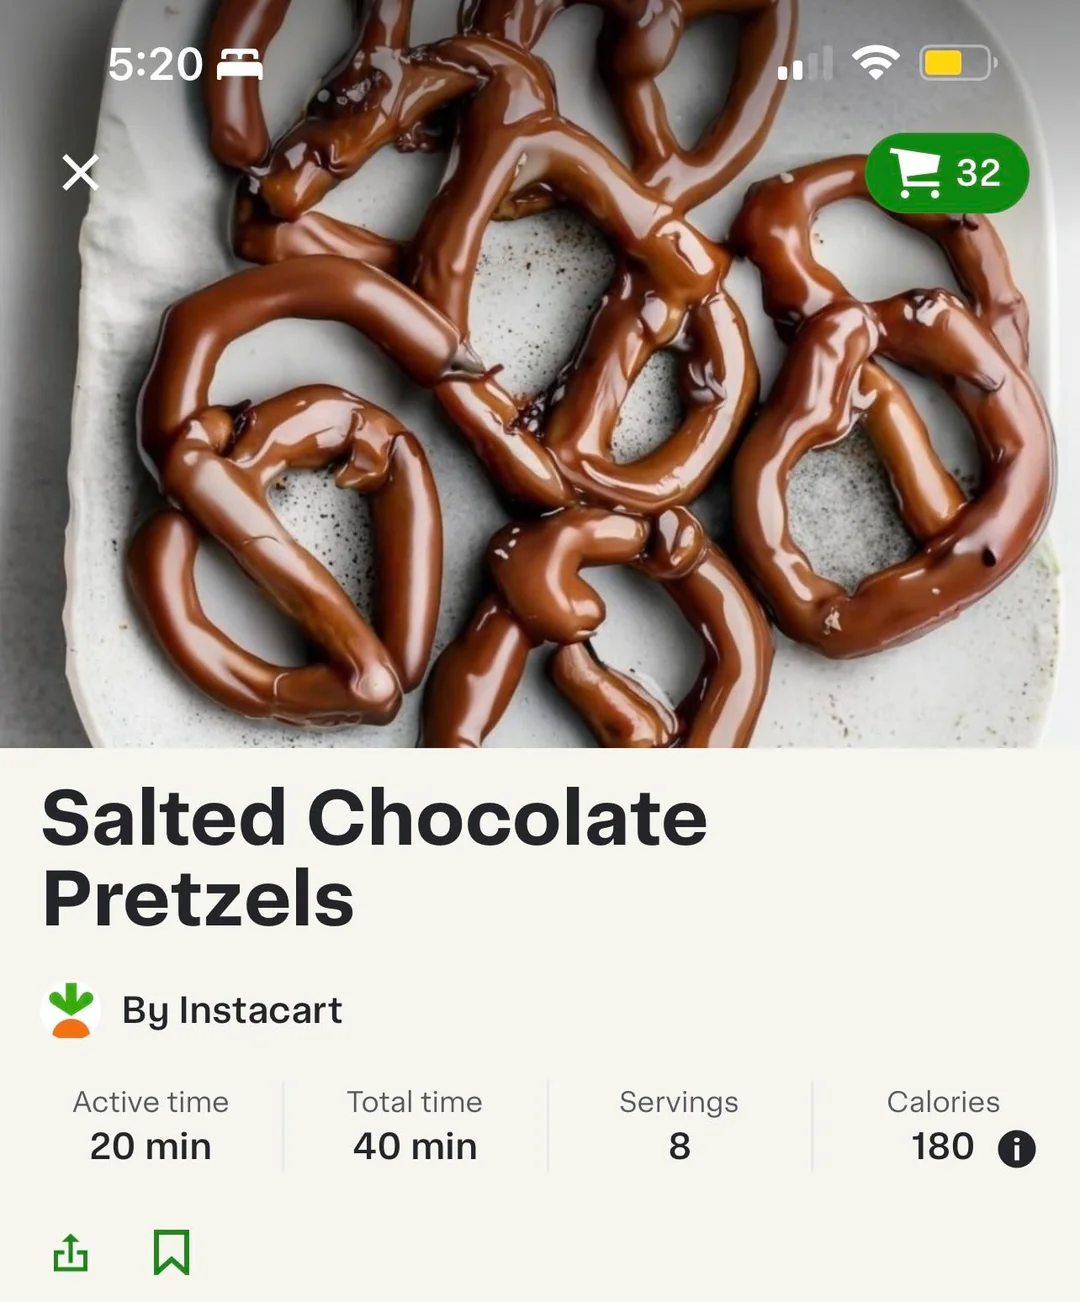
Task: Bookmark the Salted Chocolate Pretzels recipe
Action: point(171,1252)
